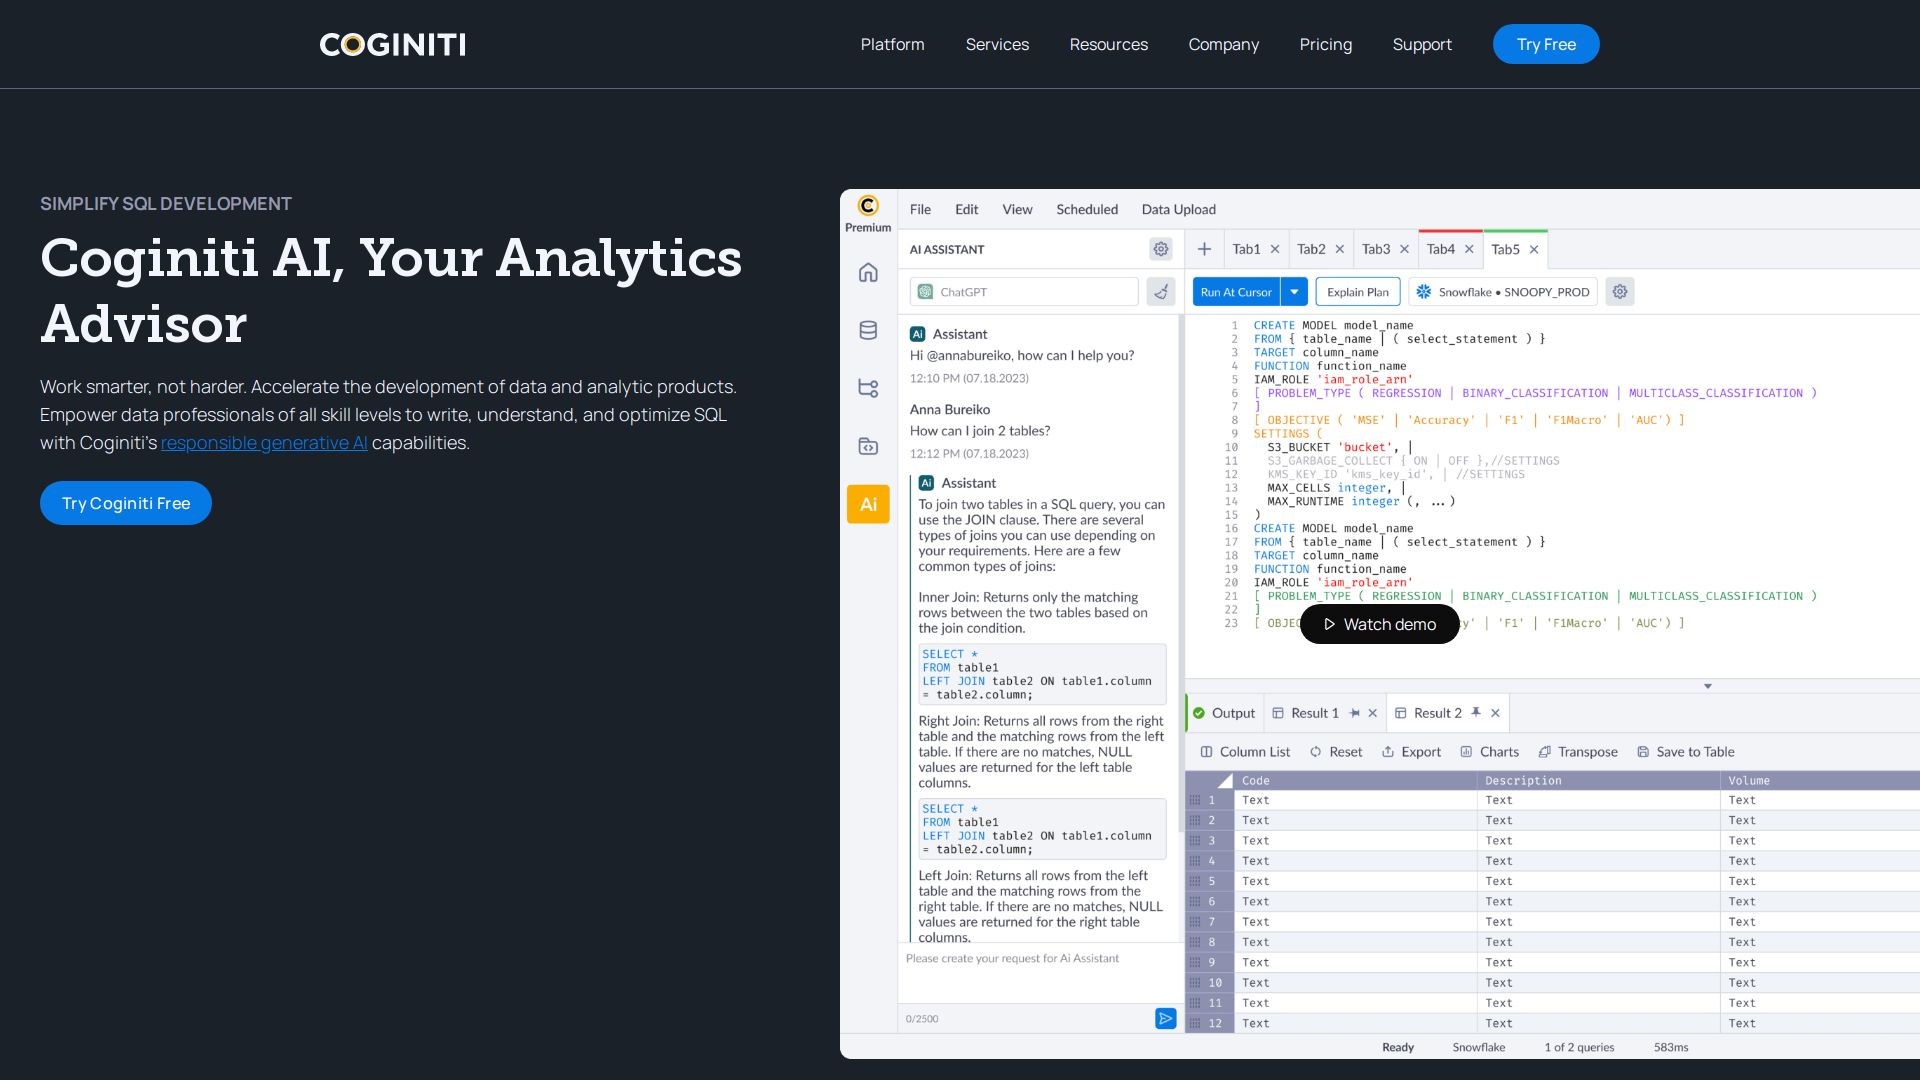This screenshot has height=1080, width=1920.
Task: Pin the Result 2 tab
Action: click(x=1475, y=713)
